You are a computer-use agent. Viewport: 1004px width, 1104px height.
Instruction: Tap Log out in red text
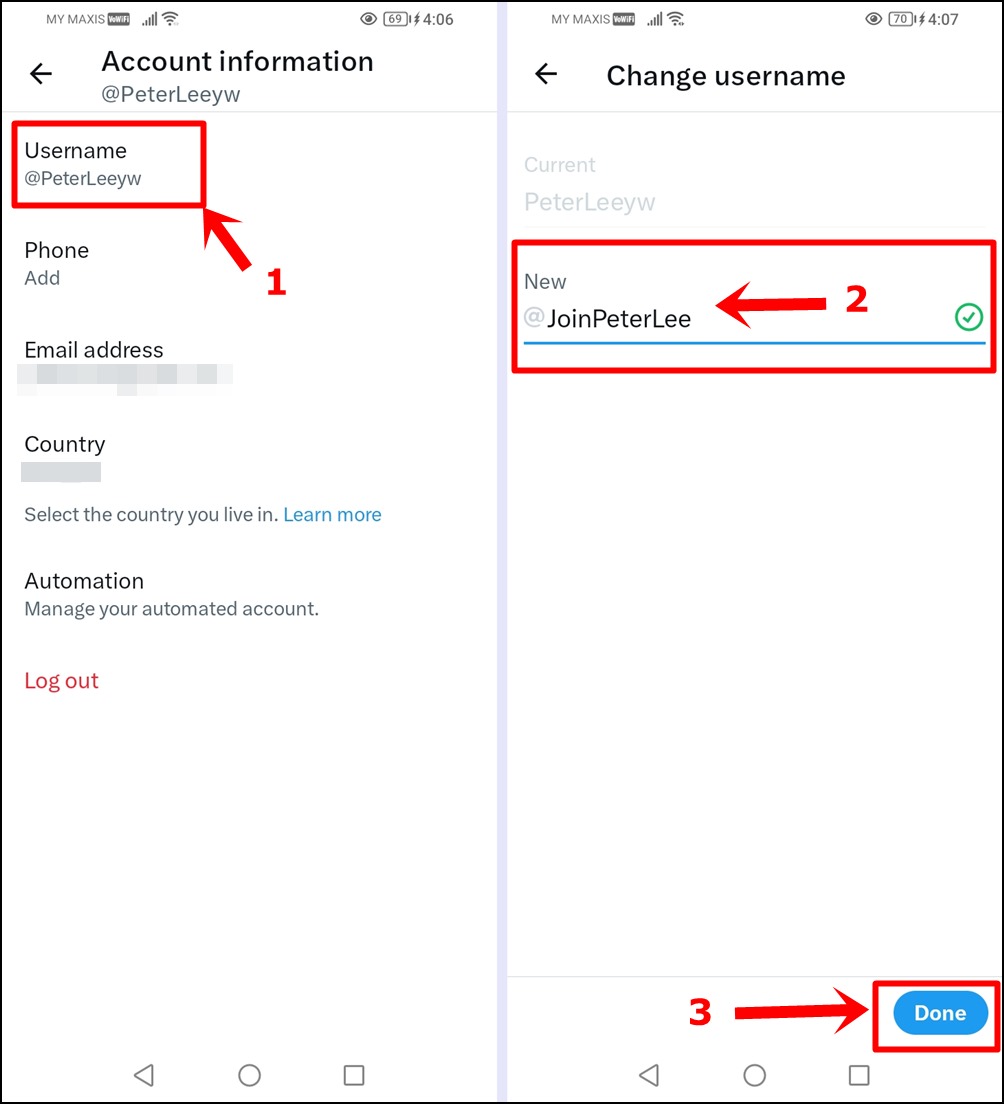(61, 680)
